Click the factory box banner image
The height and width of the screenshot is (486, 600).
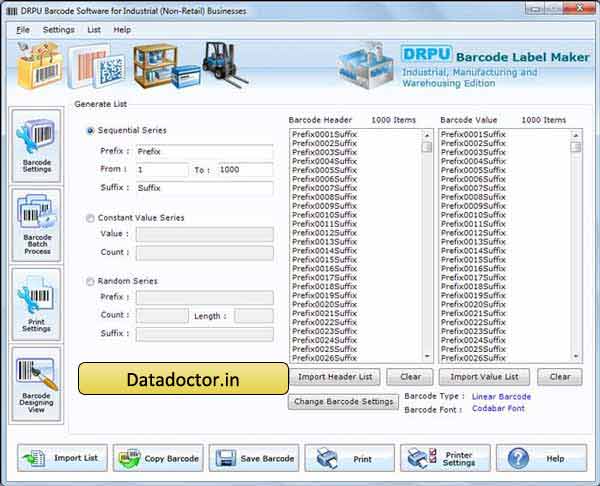click(366, 65)
